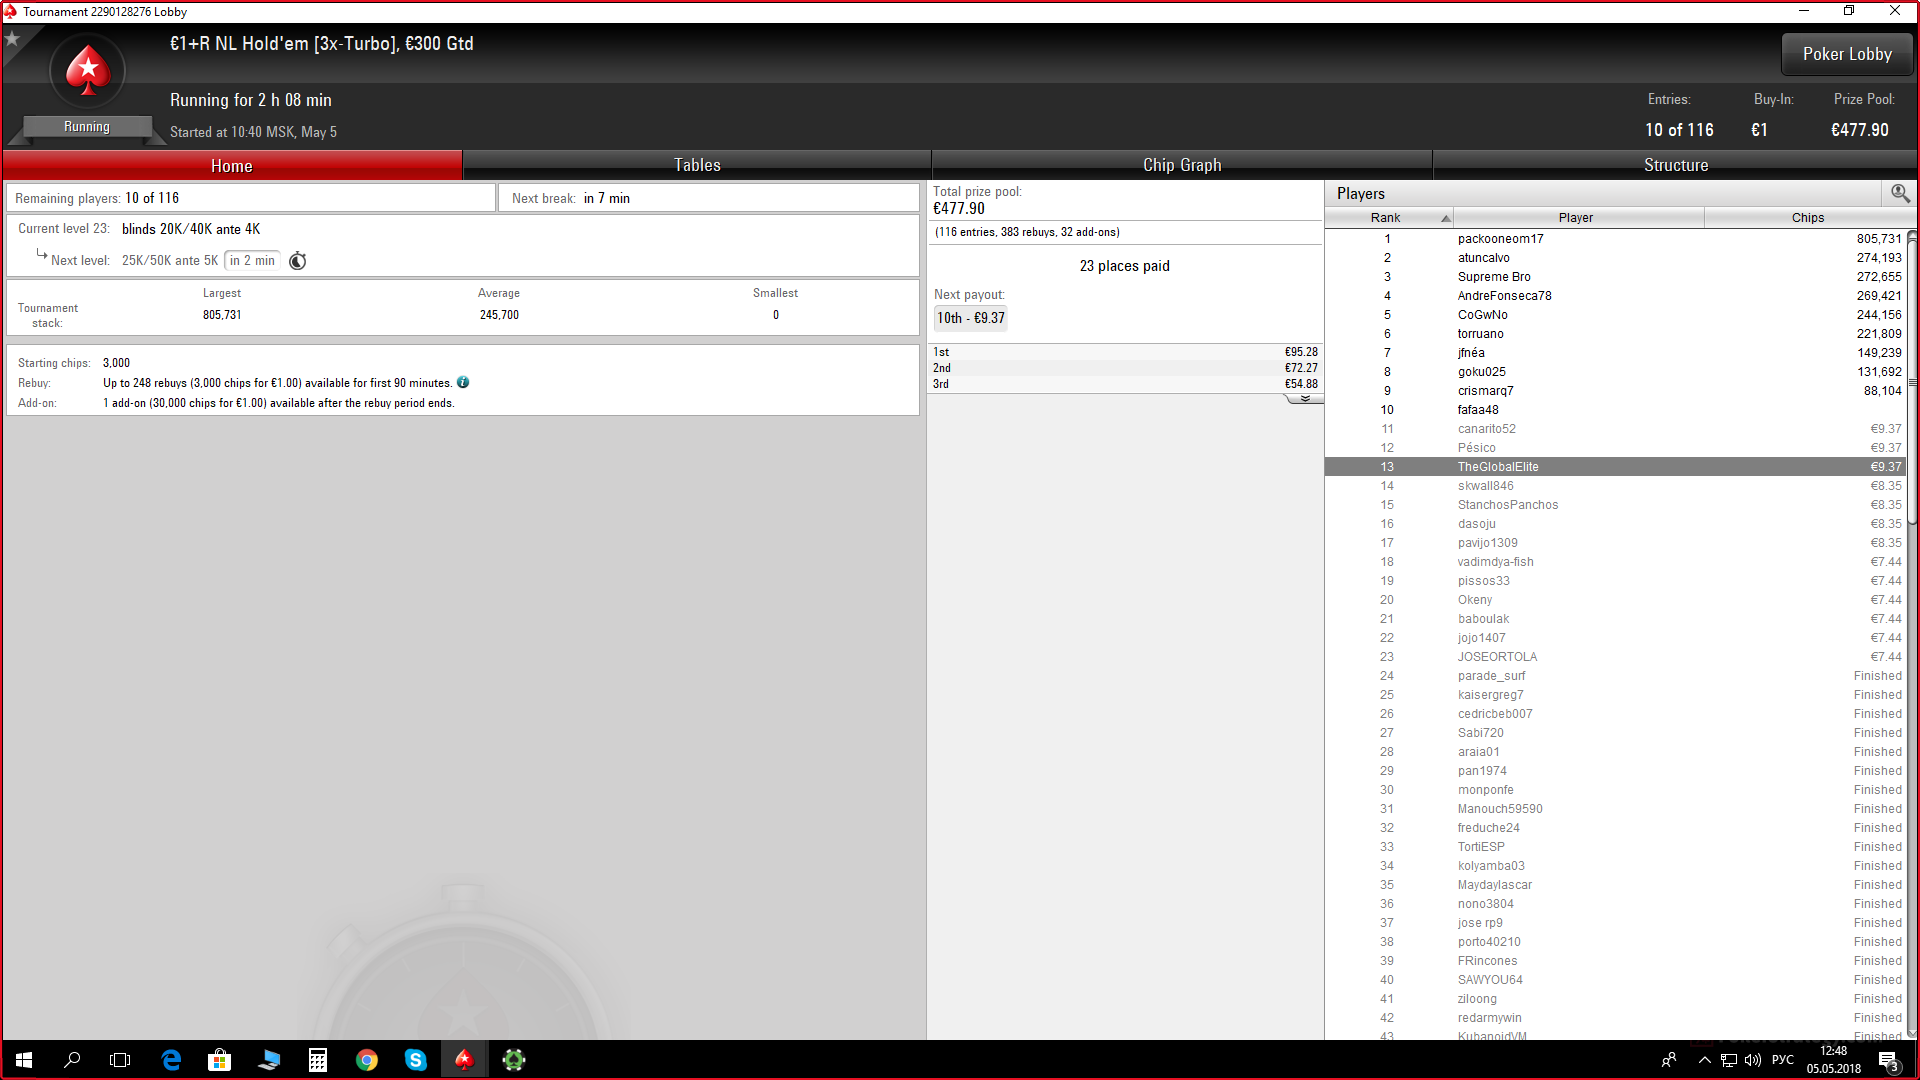The height and width of the screenshot is (1080, 1920).
Task: Sort players by the Rank column header
Action: (1388, 218)
